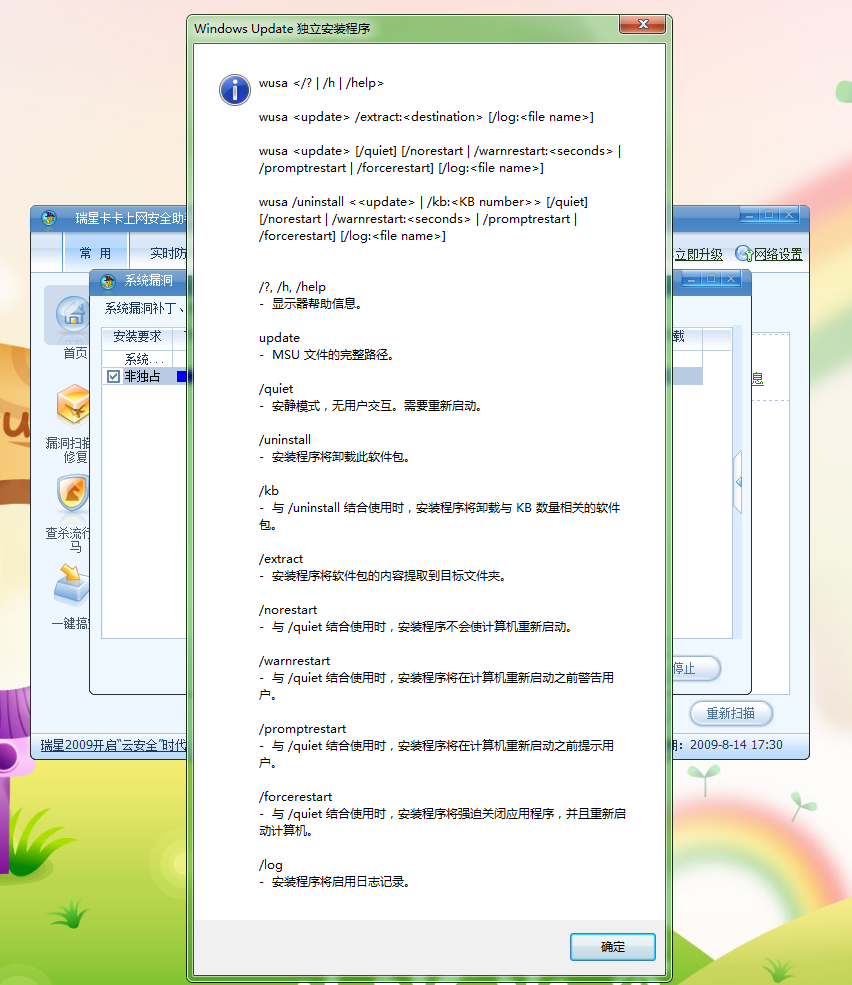Click the 安装要求 column header
852x985 pixels.
[x=137, y=337]
